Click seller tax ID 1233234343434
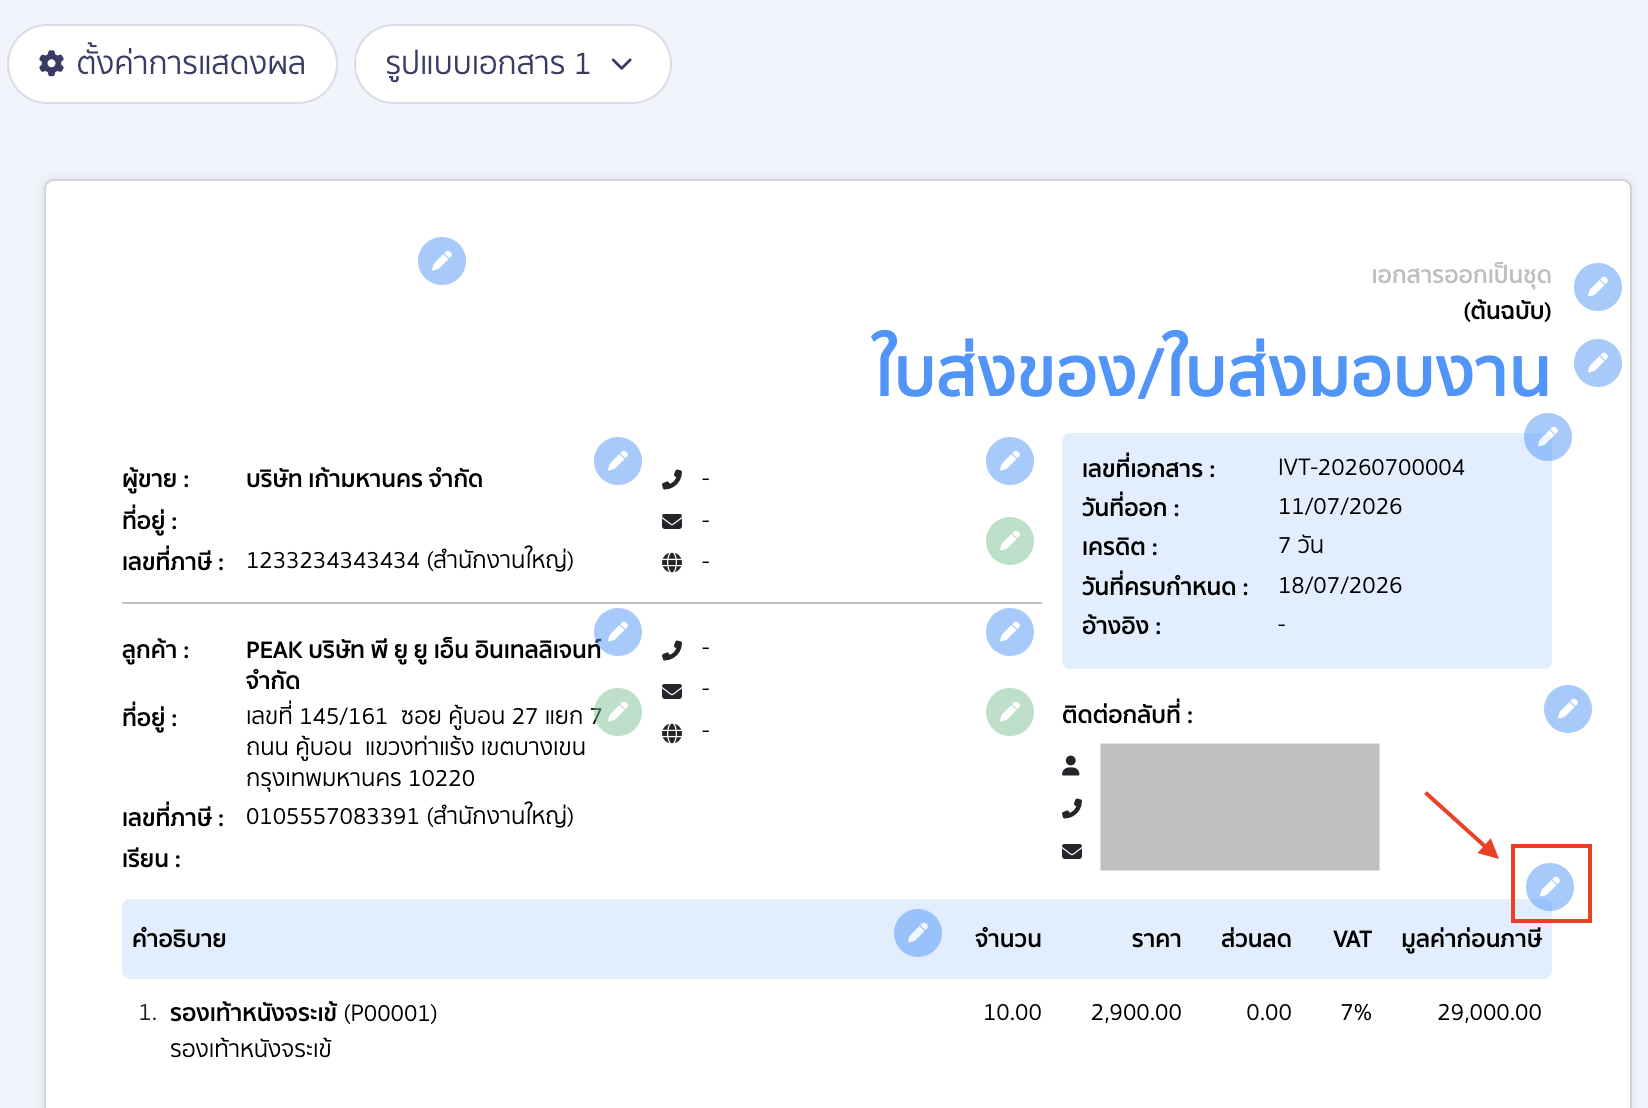The image size is (1648, 1108). tap(333, 560)
